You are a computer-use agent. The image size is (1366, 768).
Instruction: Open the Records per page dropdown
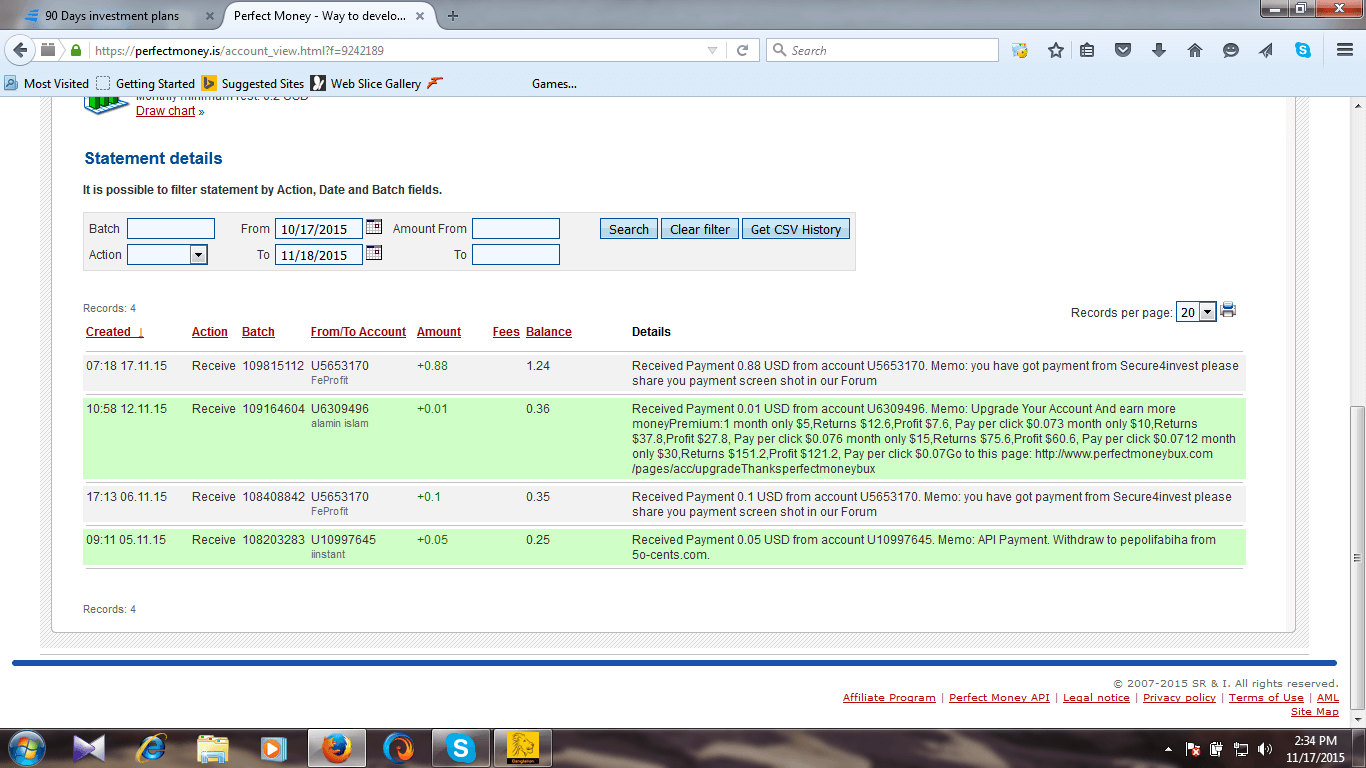[1206, 312]
